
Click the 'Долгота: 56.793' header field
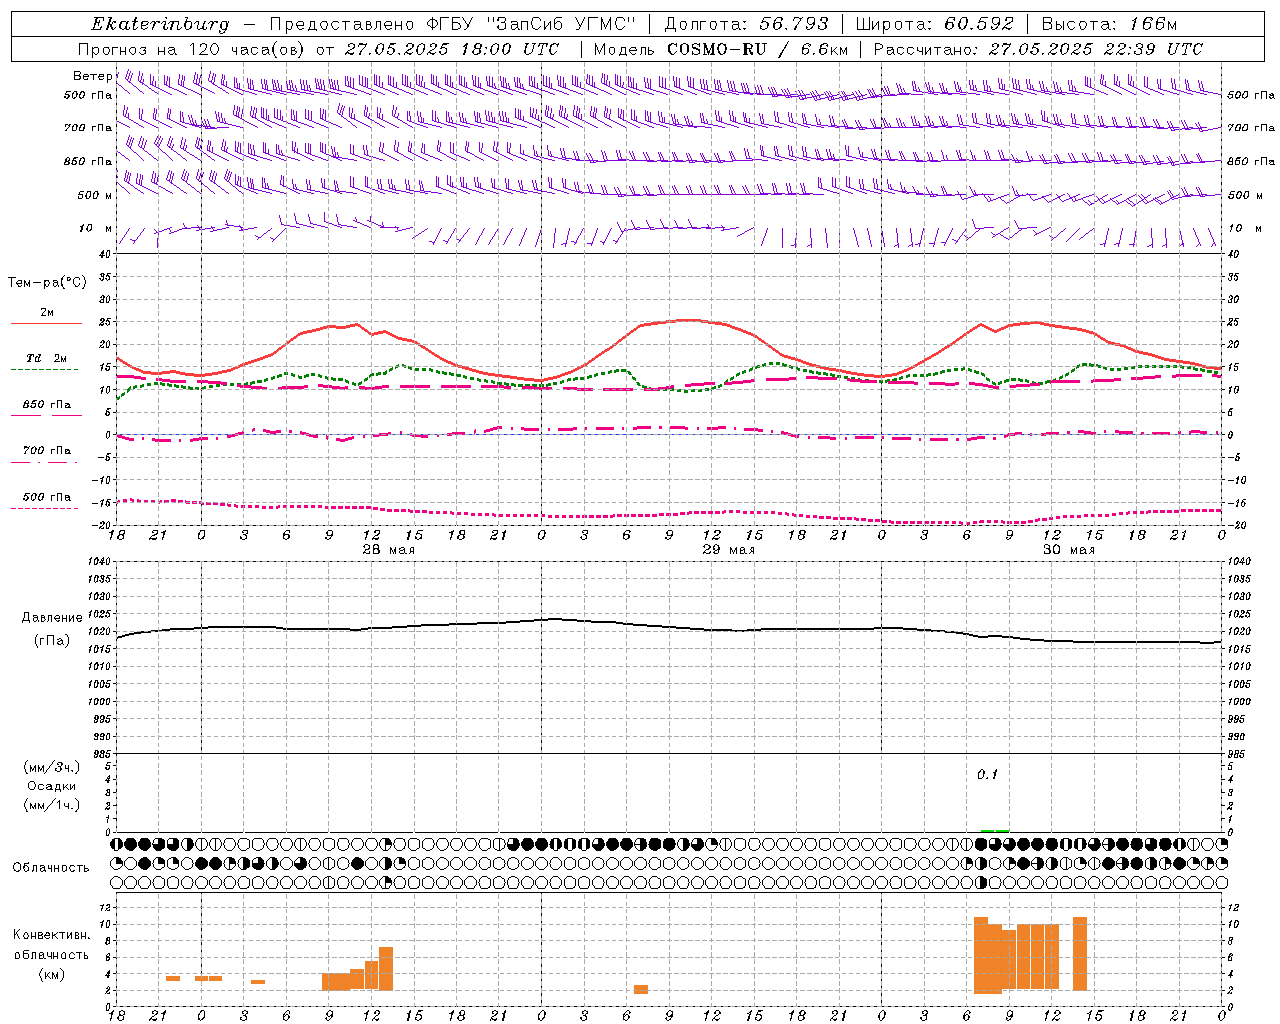click(746, 24)
